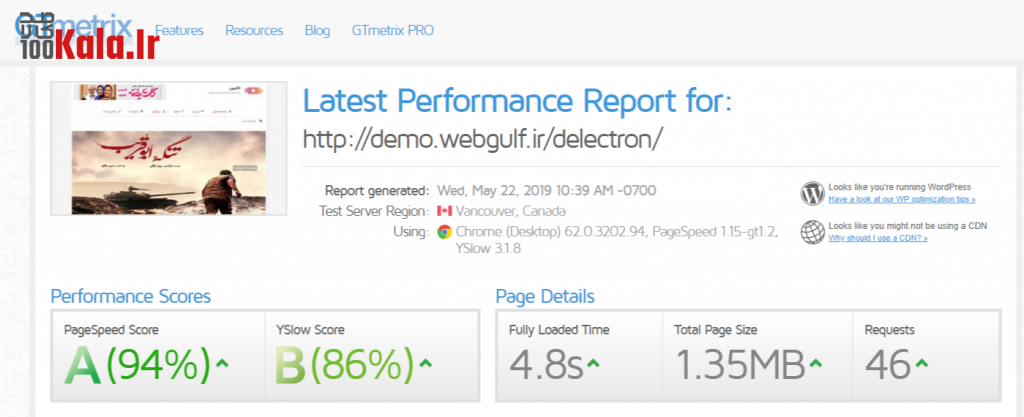Click the demo.webgulf.ir/delectron URL

tap(483, 138)
